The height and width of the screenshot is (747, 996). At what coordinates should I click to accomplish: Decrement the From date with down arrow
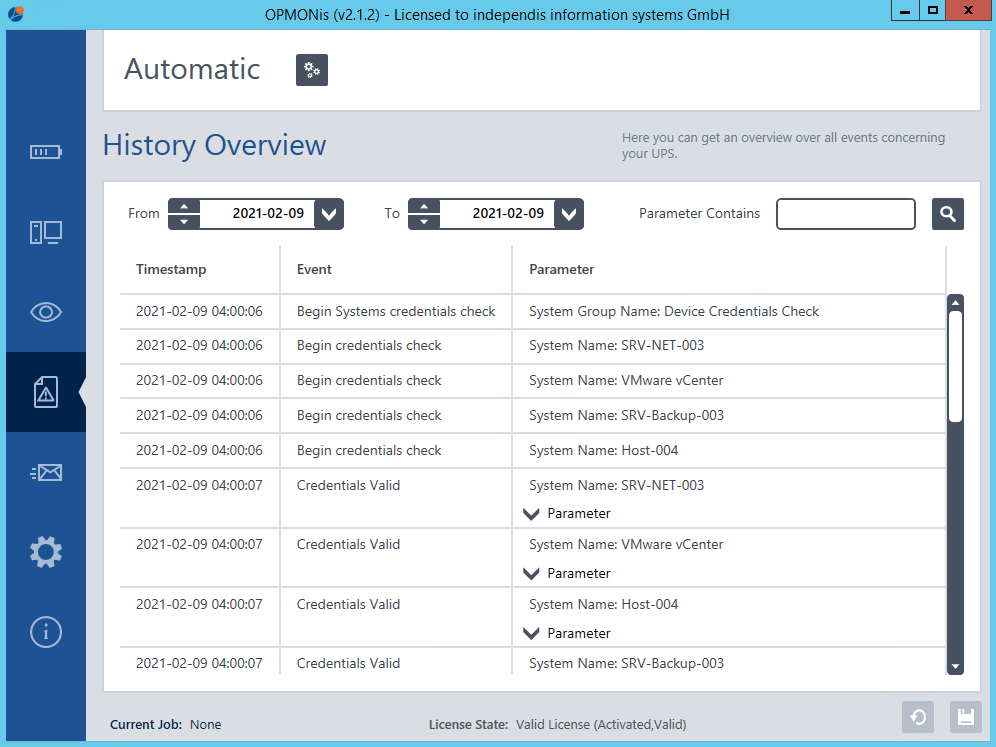point(184,222)
